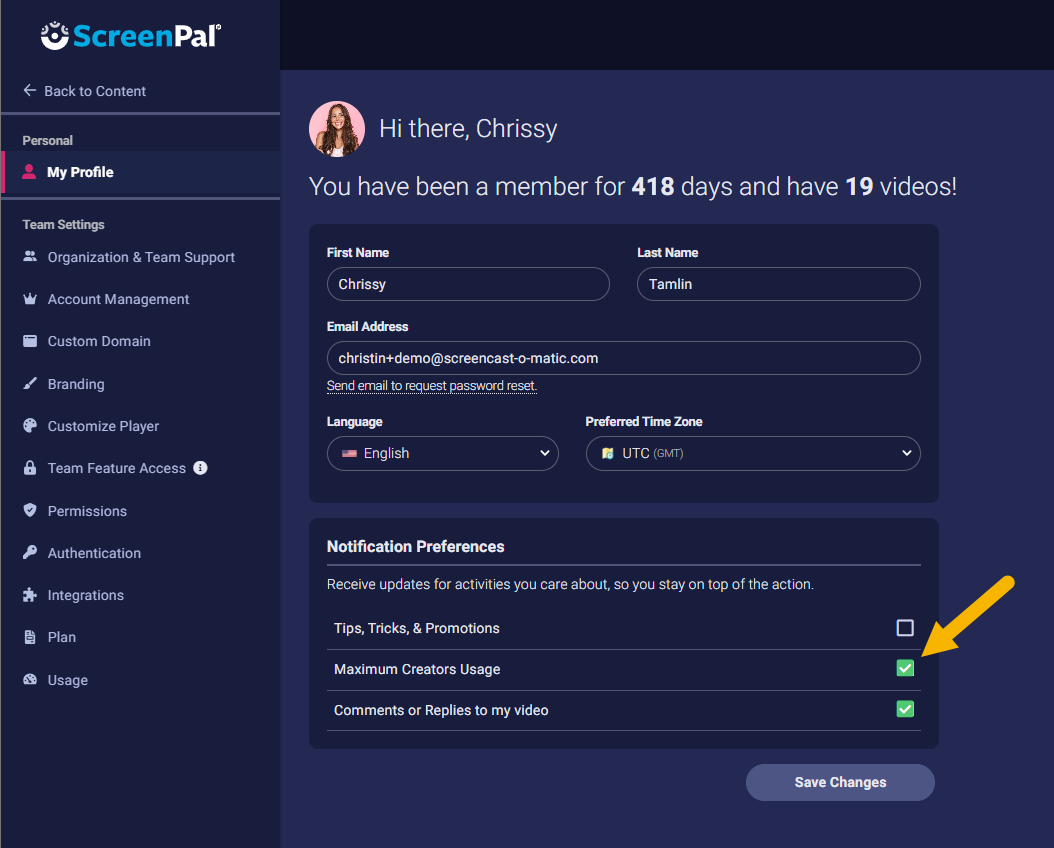
Task: Click the palette icon for Customize Player
Action: 29,426
